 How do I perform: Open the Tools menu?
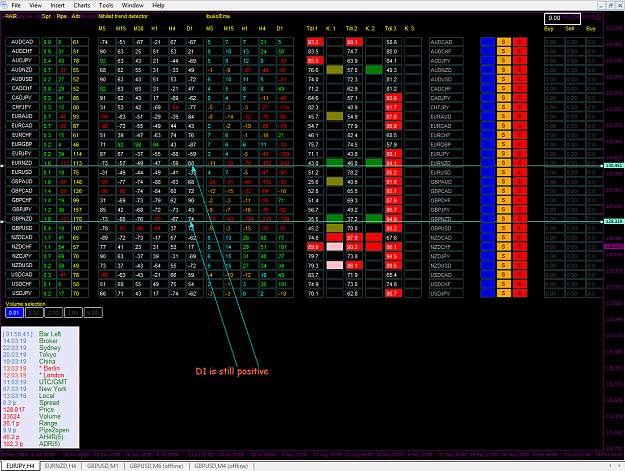coord(106,5)
